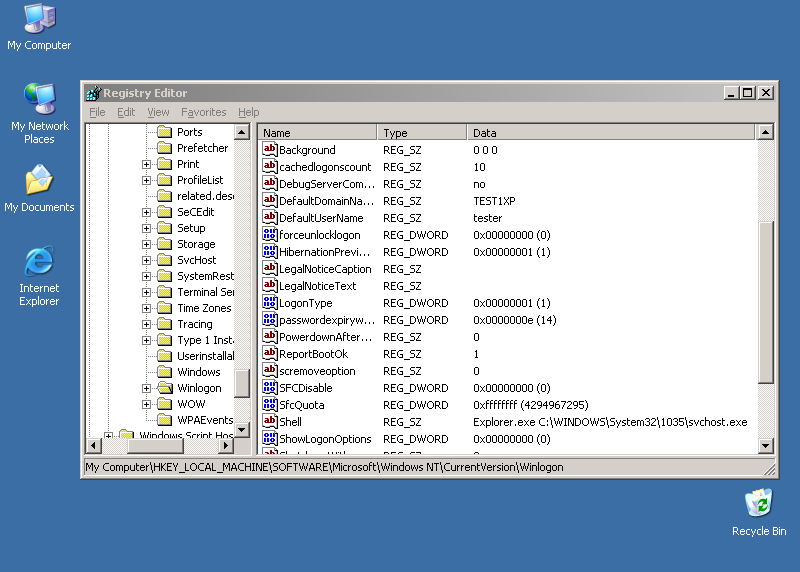The height and width of the screenshot is (572, 800).
Task: Click the 'tester' data value
Action: coord(487,218)
